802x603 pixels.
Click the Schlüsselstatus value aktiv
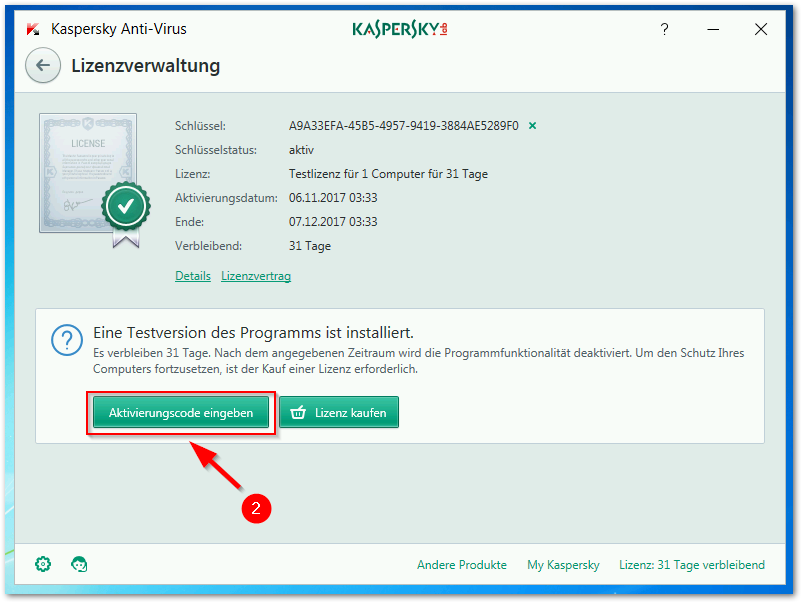(x=301, y=150)
